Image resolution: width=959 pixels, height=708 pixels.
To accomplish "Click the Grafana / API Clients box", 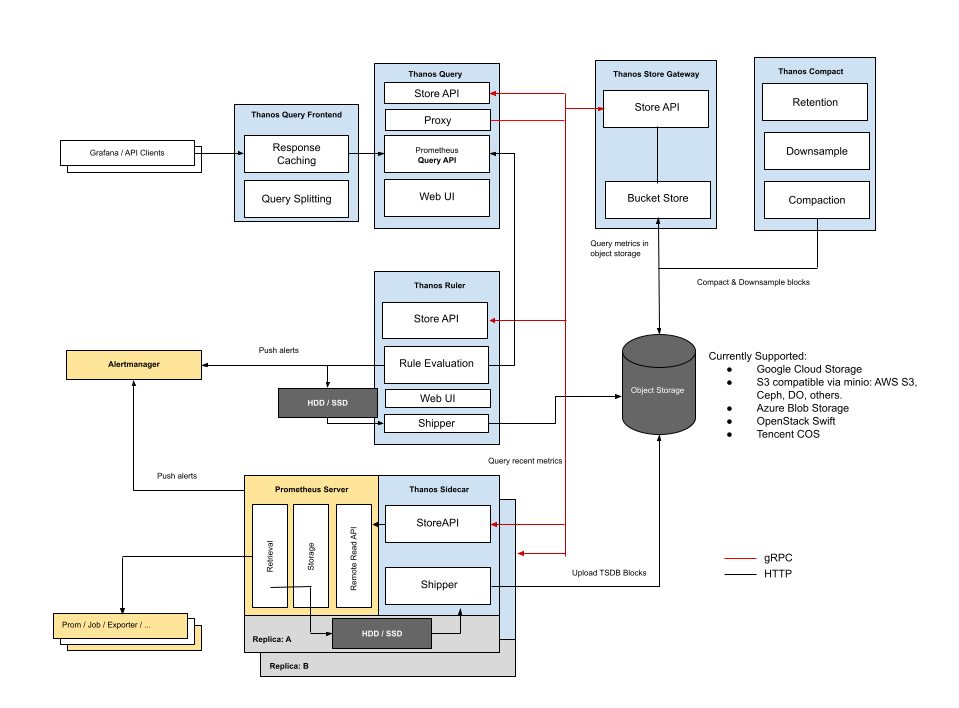I will 127,153.
